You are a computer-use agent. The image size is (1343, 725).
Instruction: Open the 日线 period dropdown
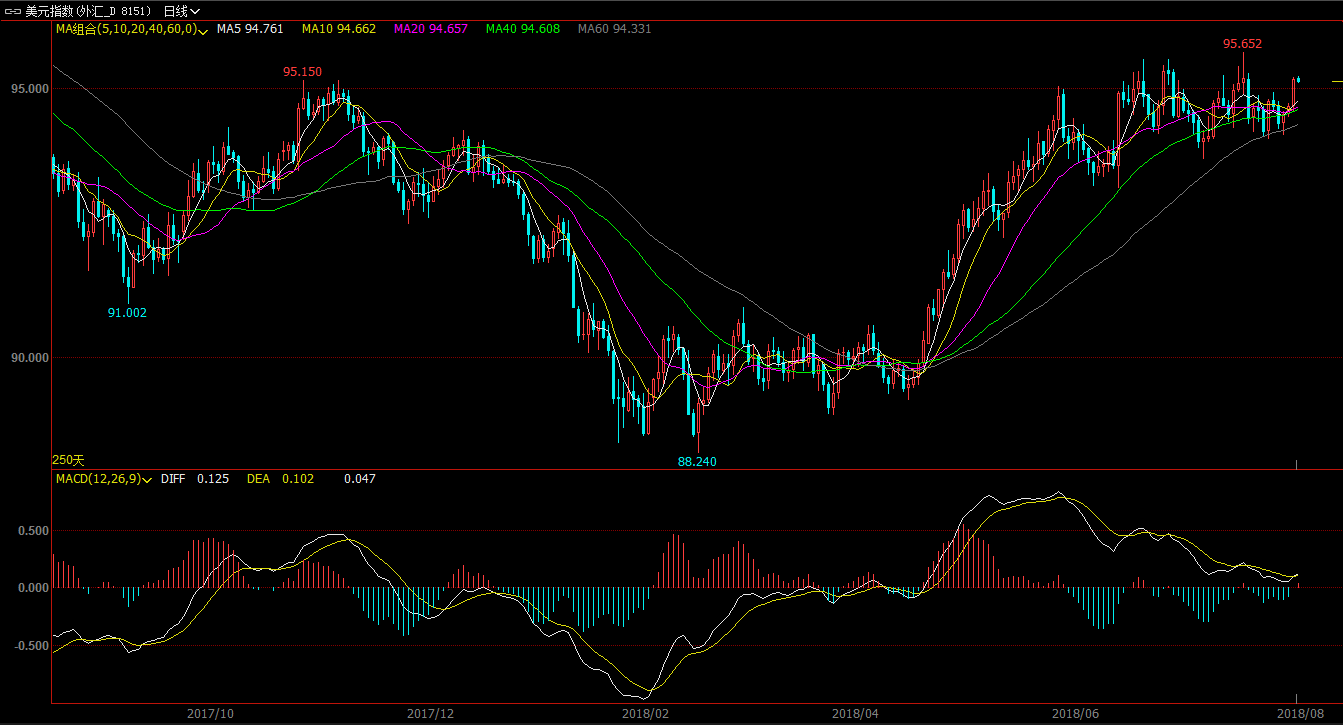180,11
